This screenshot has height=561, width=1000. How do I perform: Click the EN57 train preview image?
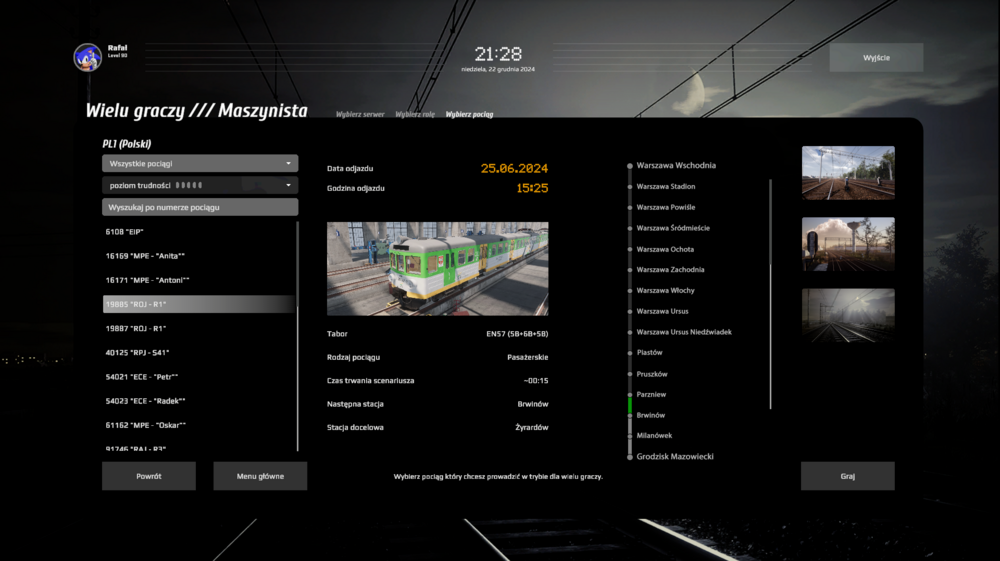[437, 269]
